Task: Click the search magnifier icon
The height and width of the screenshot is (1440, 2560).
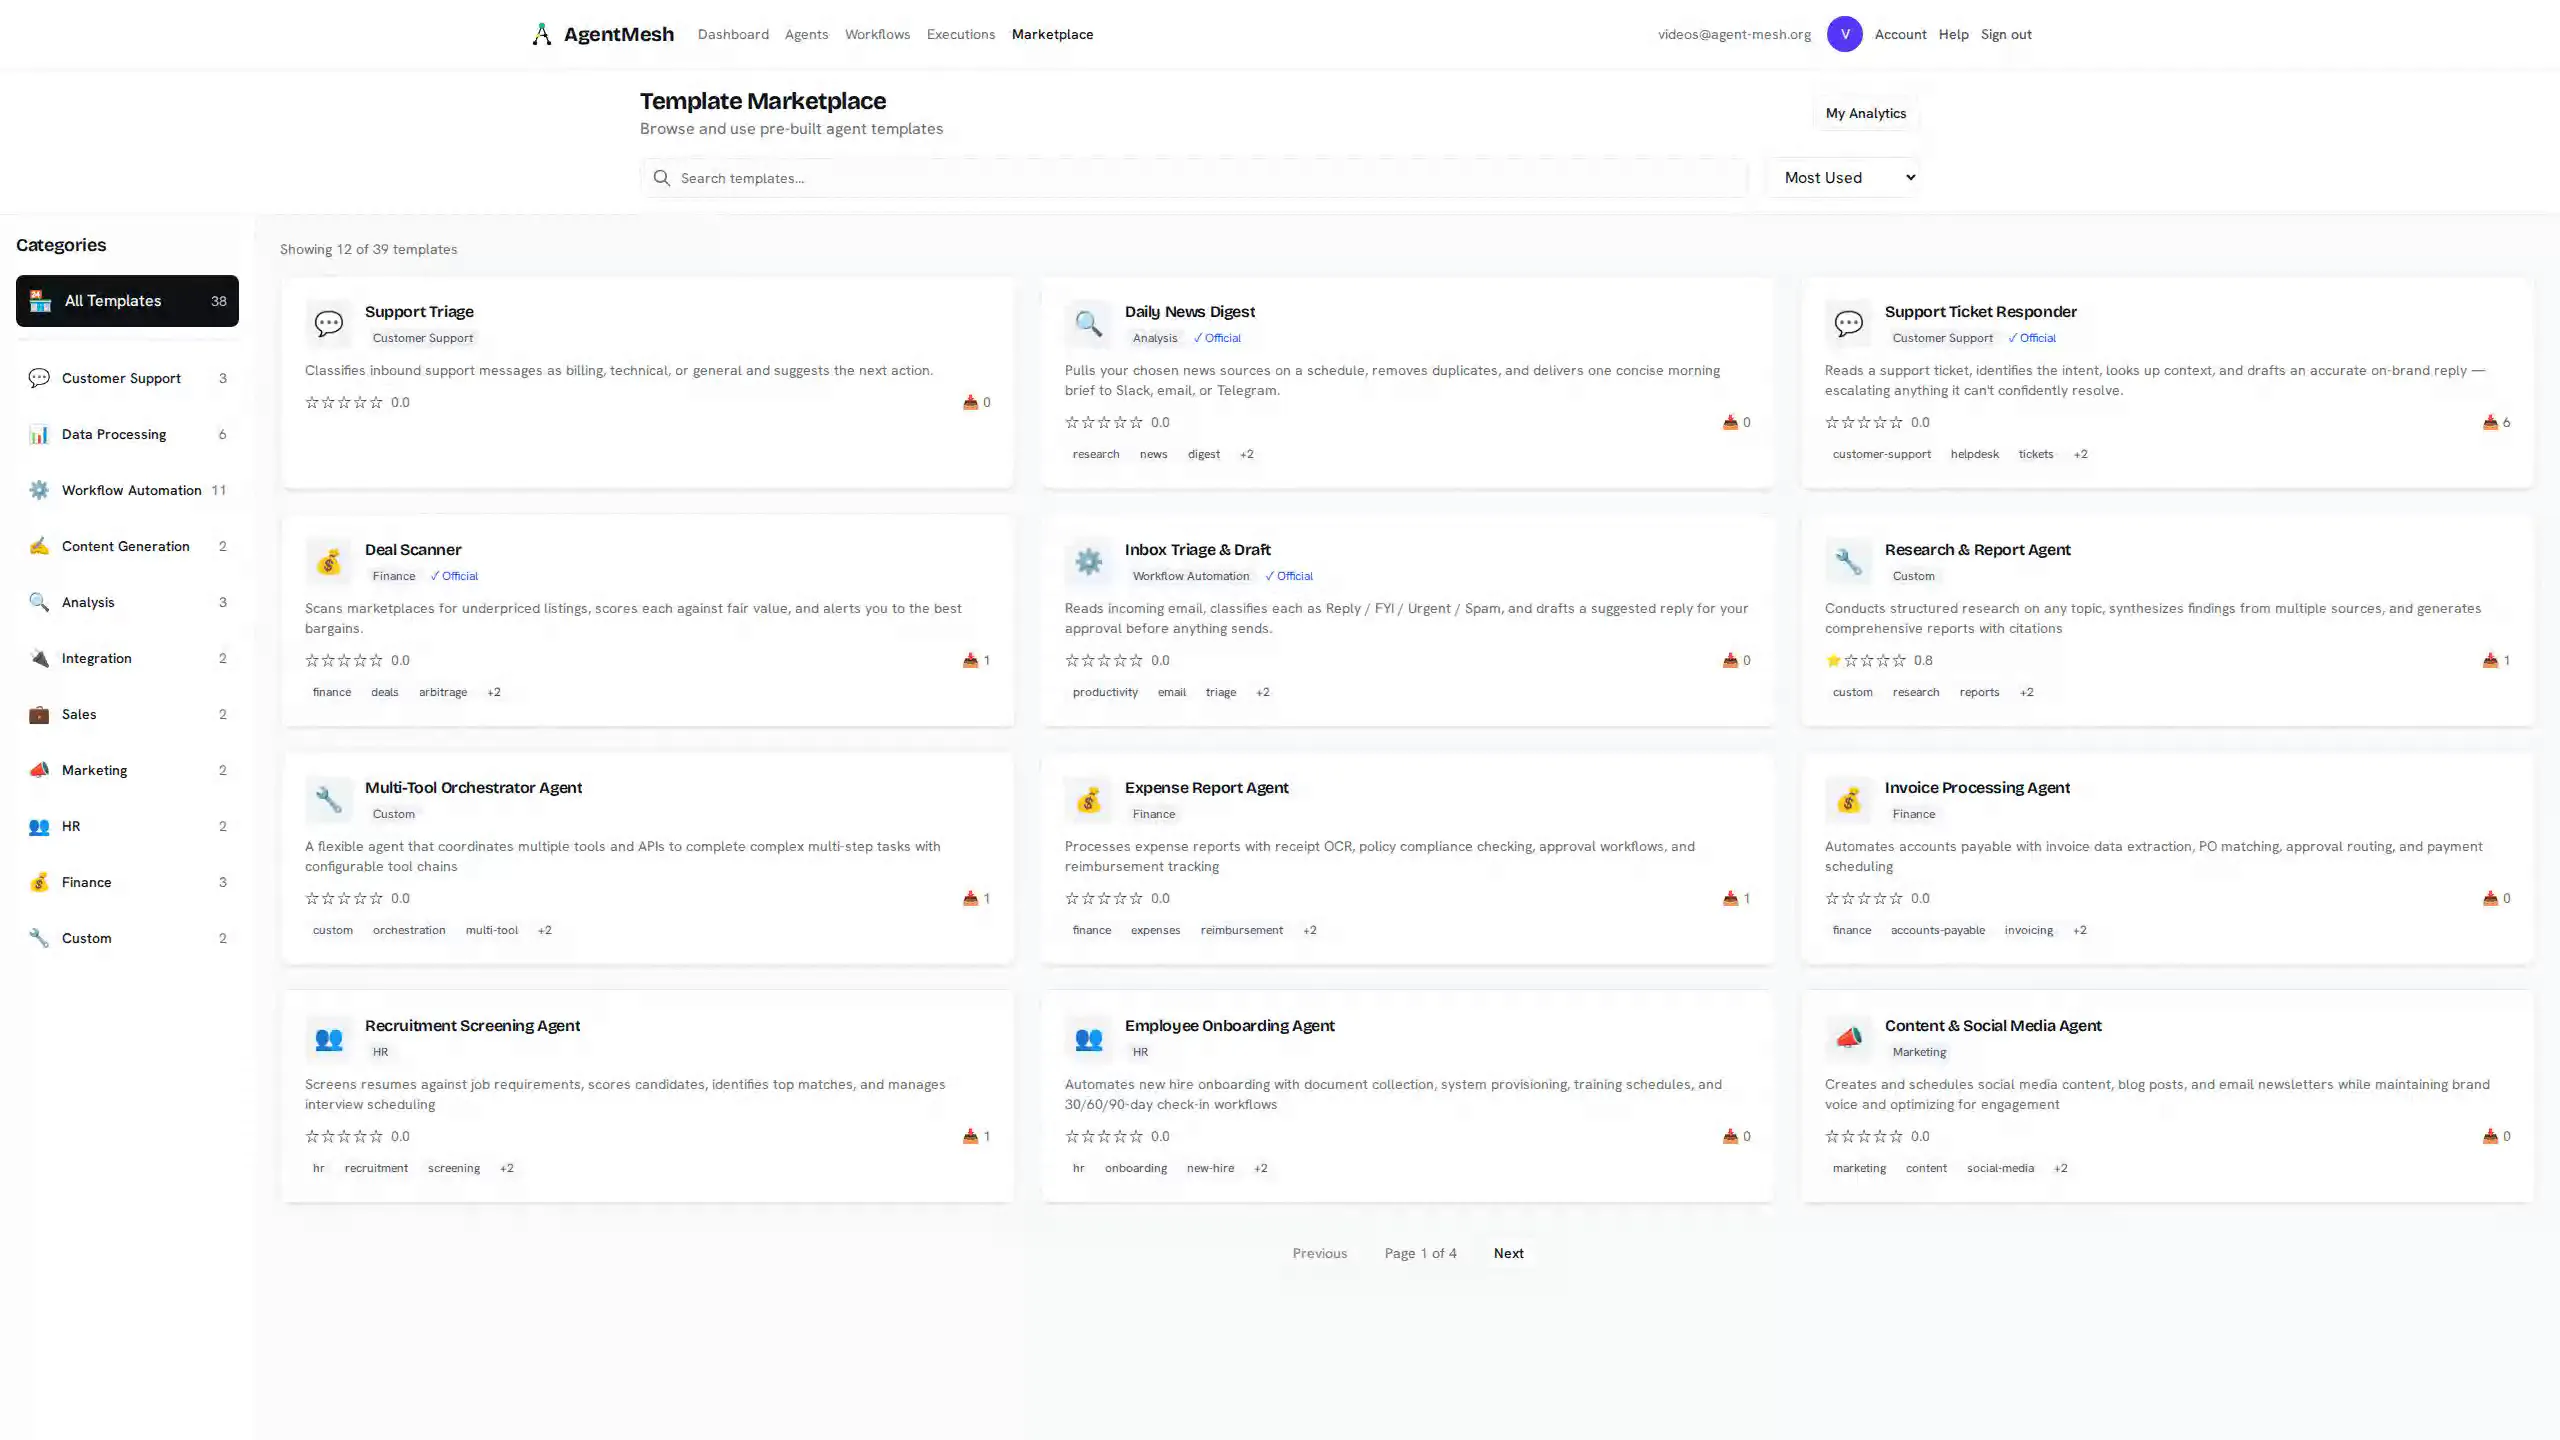Action: click(x=661, y=178)
